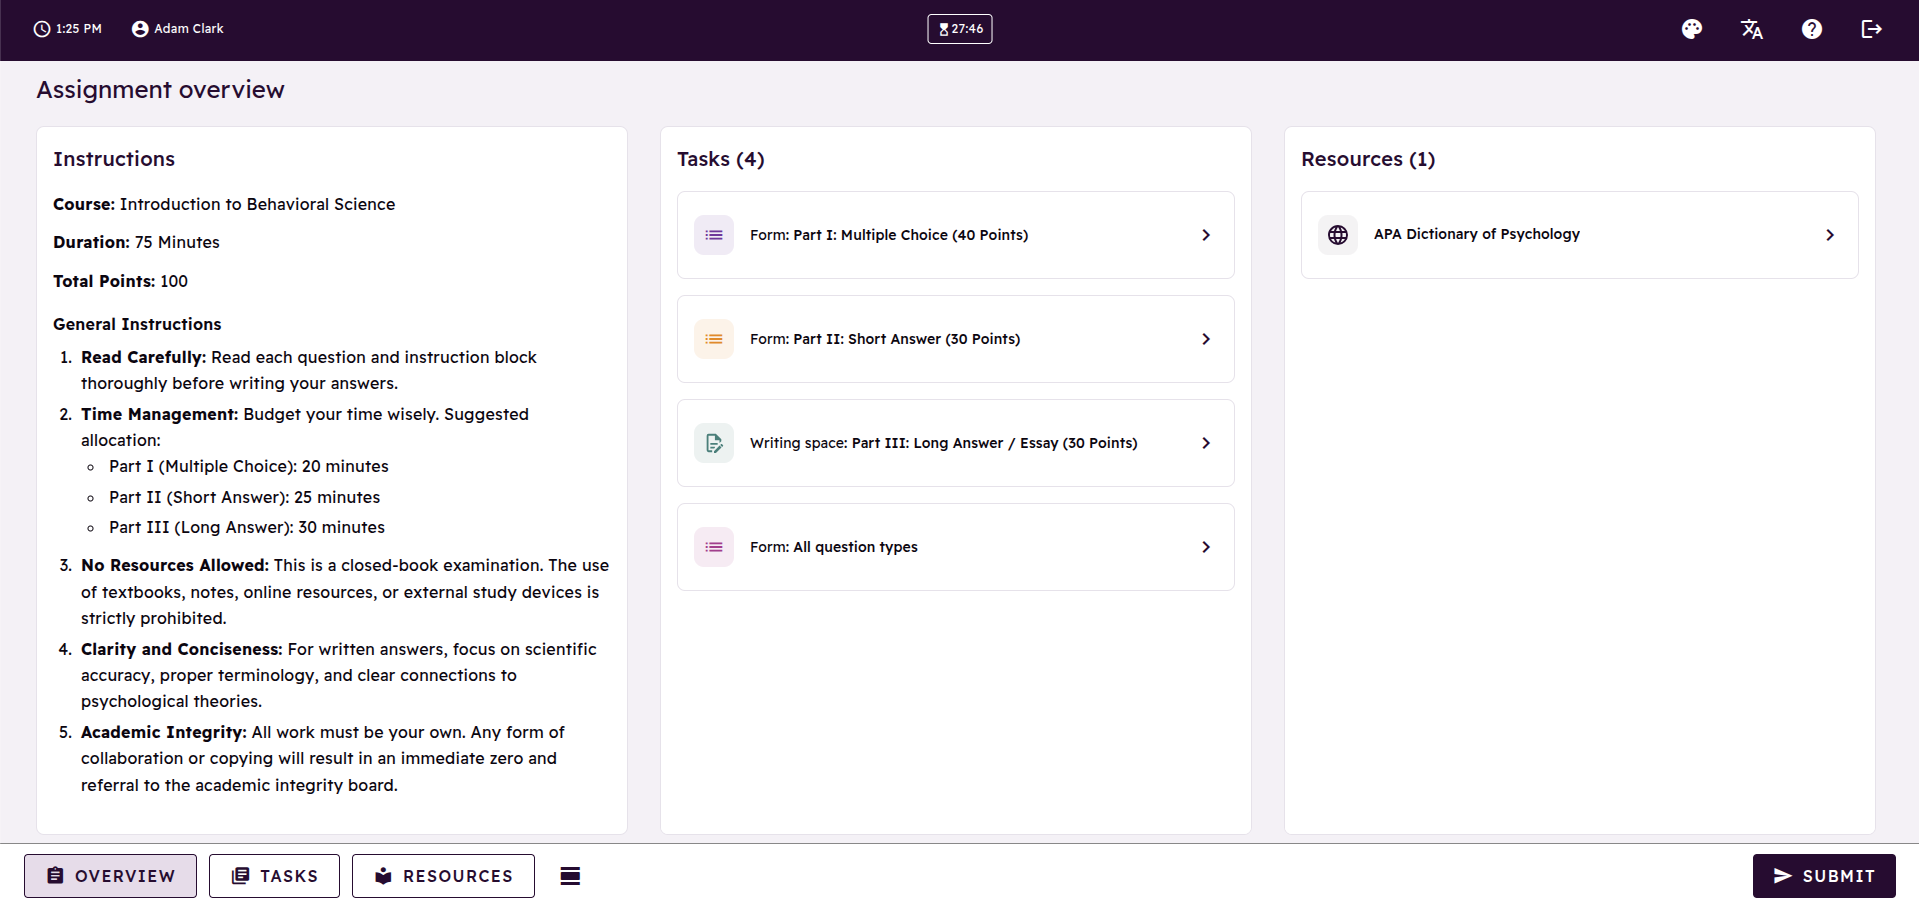Open Writing space: Part III: Long Answer / Essay
This screenshot has width=1919, height=905.
956,443
